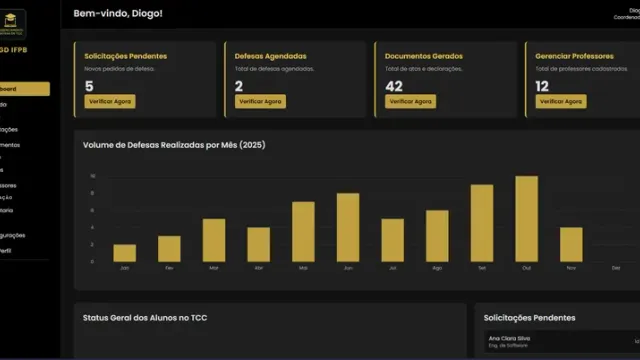This screenshot has height=360, width=640.
Task: Click 'Total de defesas agendadas' subtitle
Action: point(274,69)
